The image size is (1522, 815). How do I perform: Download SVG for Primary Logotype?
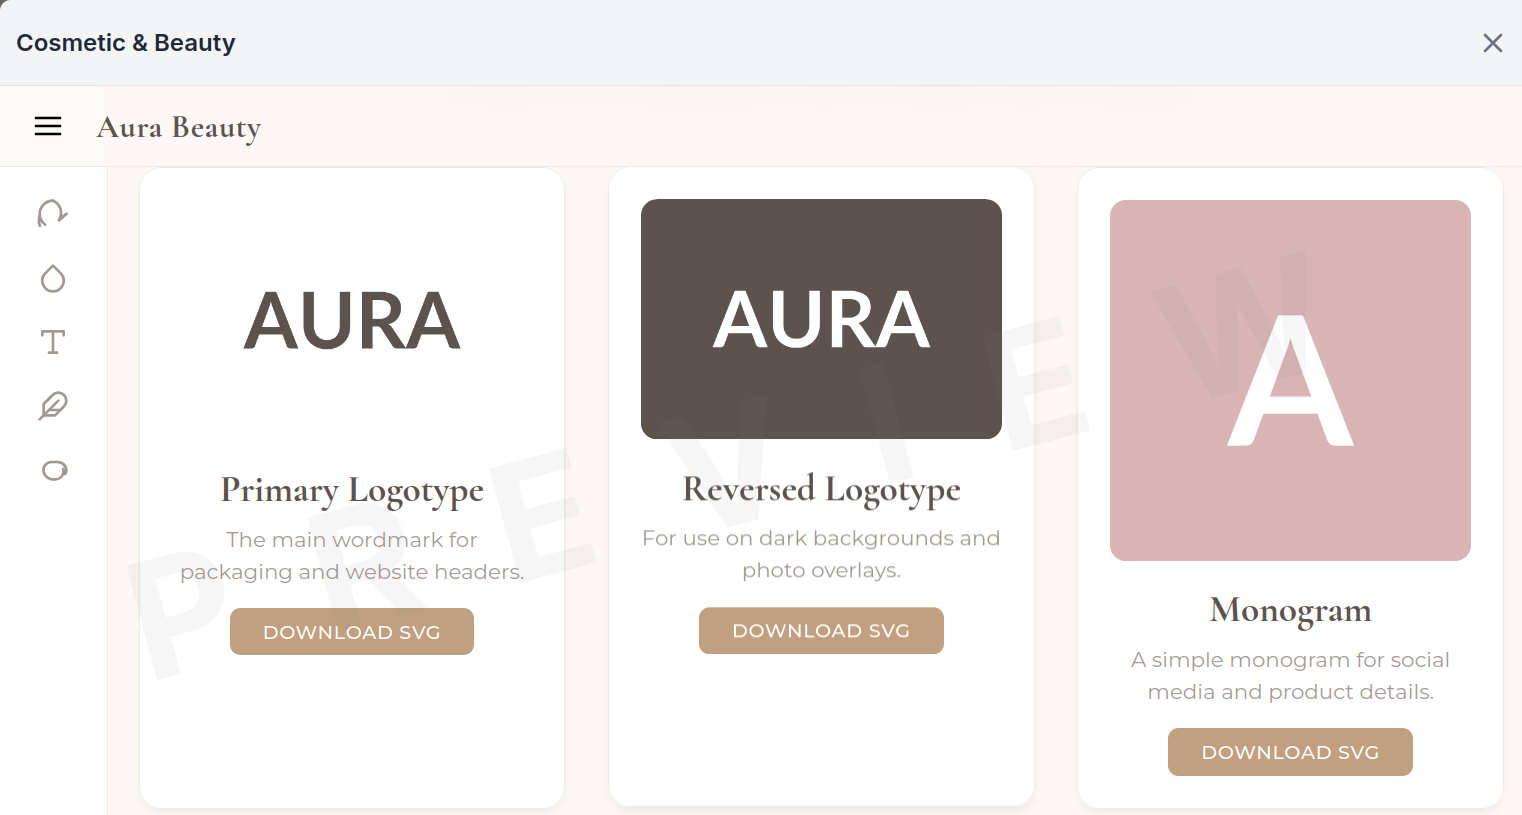click(x=352, y=632)
